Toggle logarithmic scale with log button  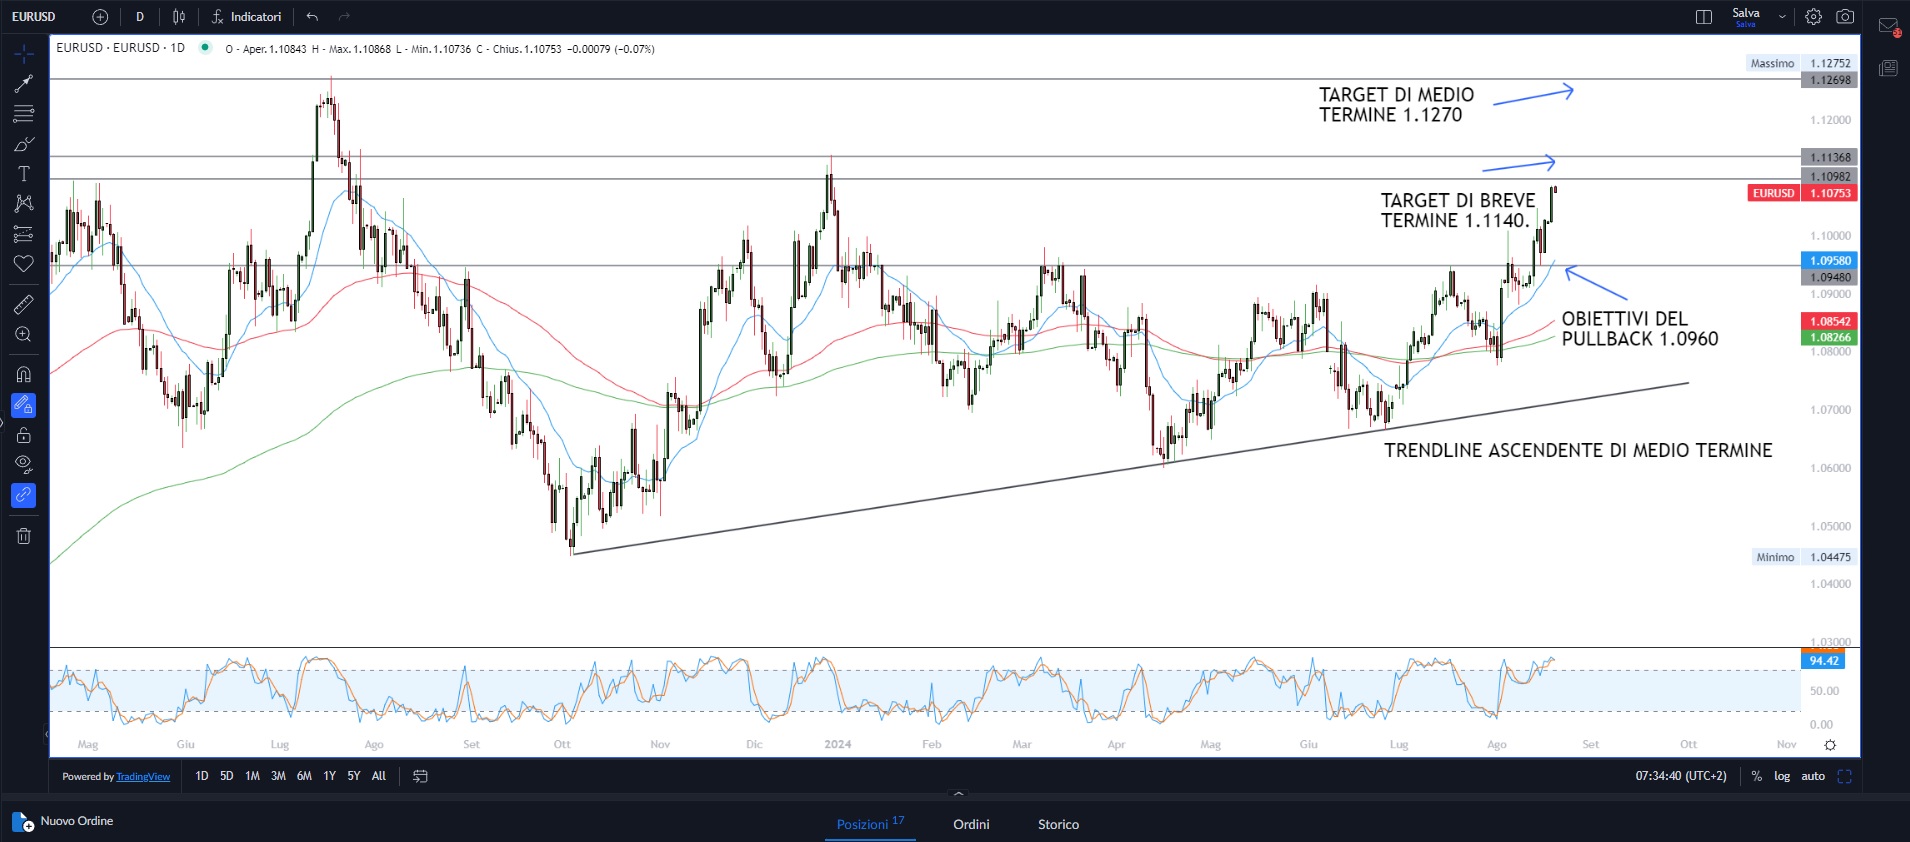point(1782,776)
